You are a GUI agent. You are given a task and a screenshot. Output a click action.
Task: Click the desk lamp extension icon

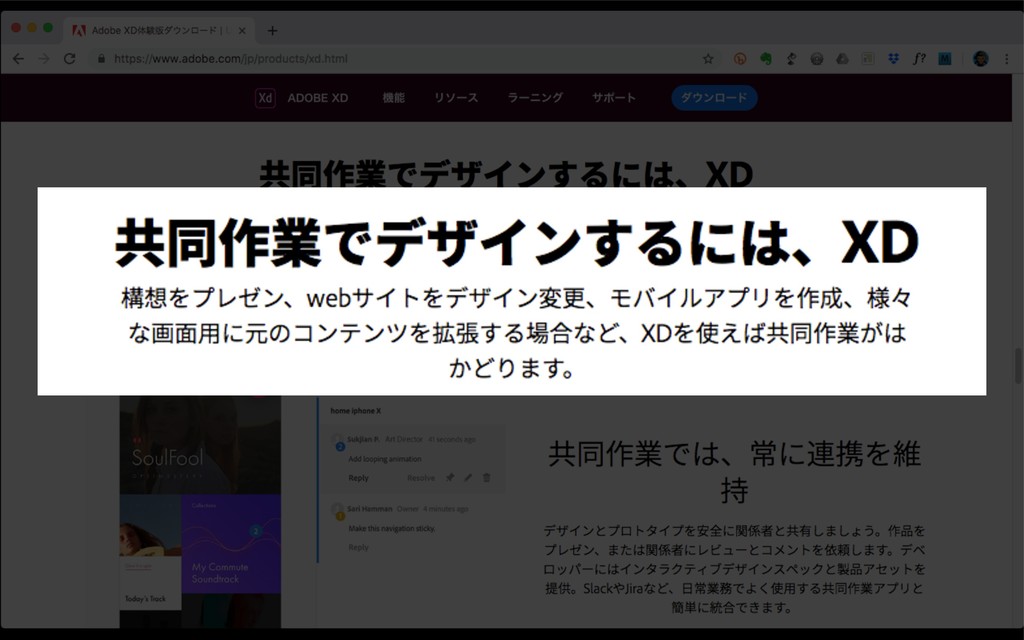pos(791,59)
